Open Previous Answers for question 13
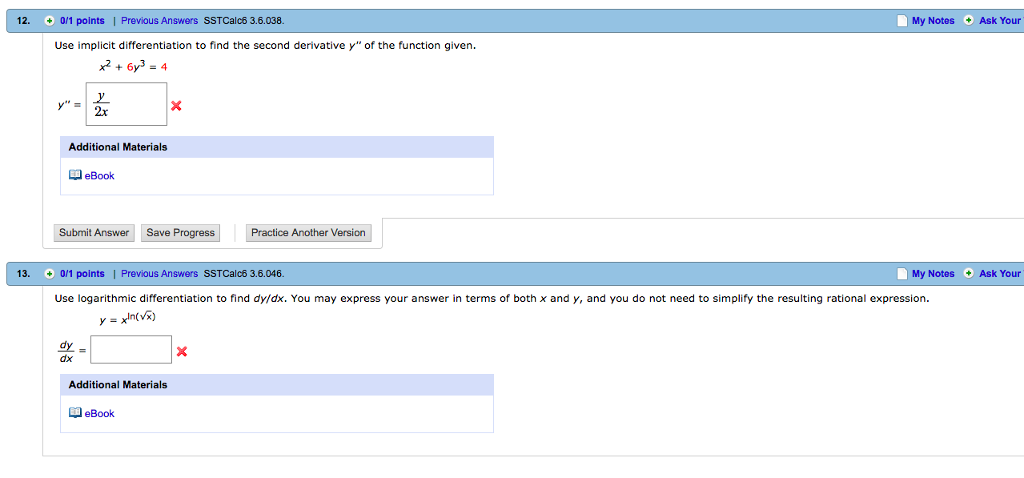 pyautogui.click(x=159, y=274)
